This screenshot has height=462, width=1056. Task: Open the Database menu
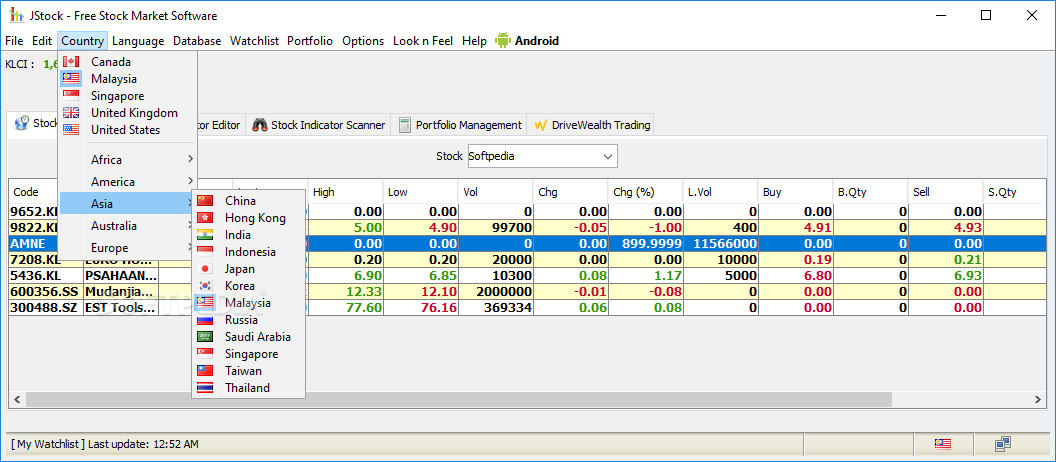(197, 40)
